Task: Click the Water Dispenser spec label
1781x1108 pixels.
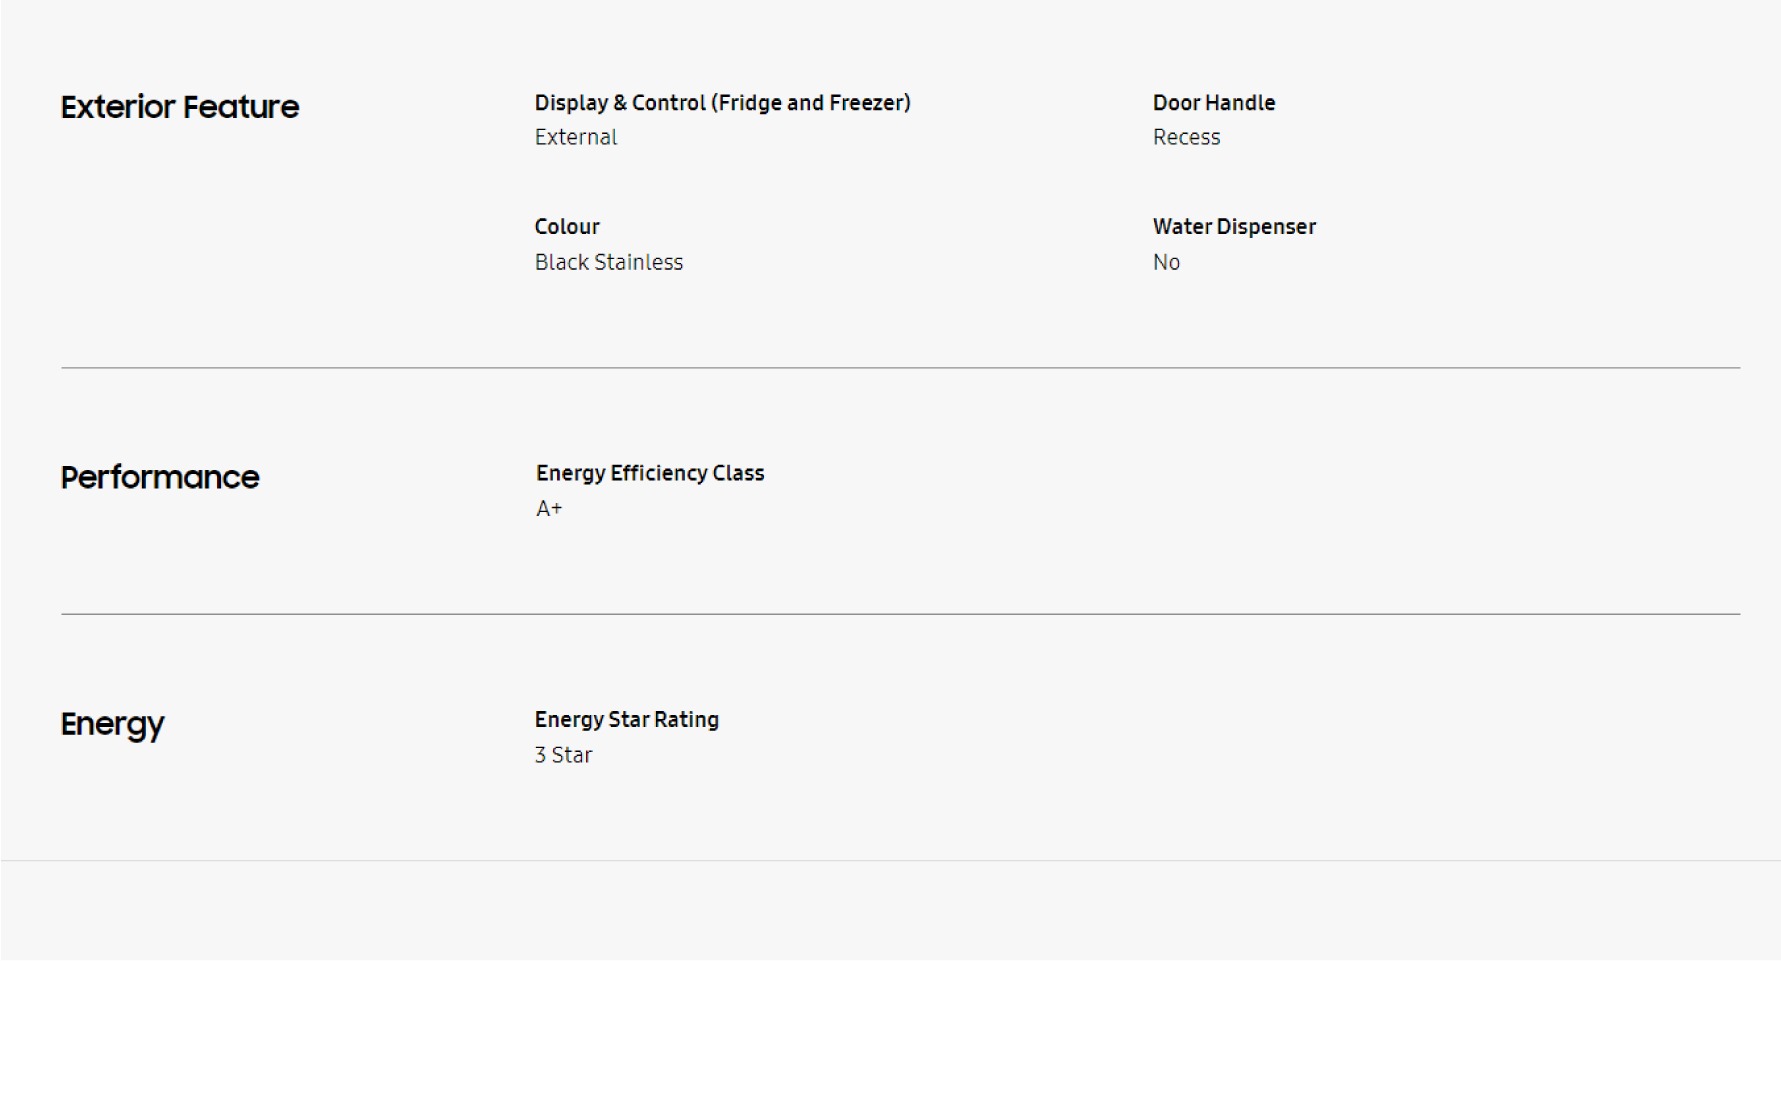Action: [x=1233, y=227]
